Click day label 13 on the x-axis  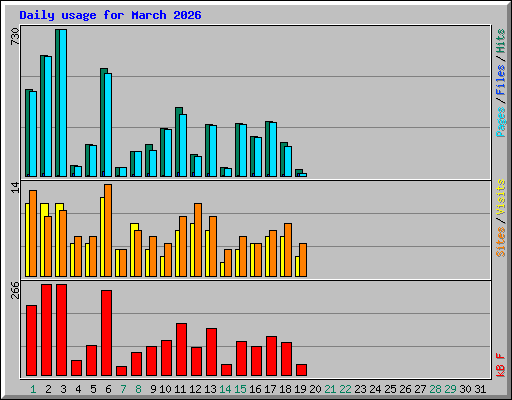tap(210, 389)
